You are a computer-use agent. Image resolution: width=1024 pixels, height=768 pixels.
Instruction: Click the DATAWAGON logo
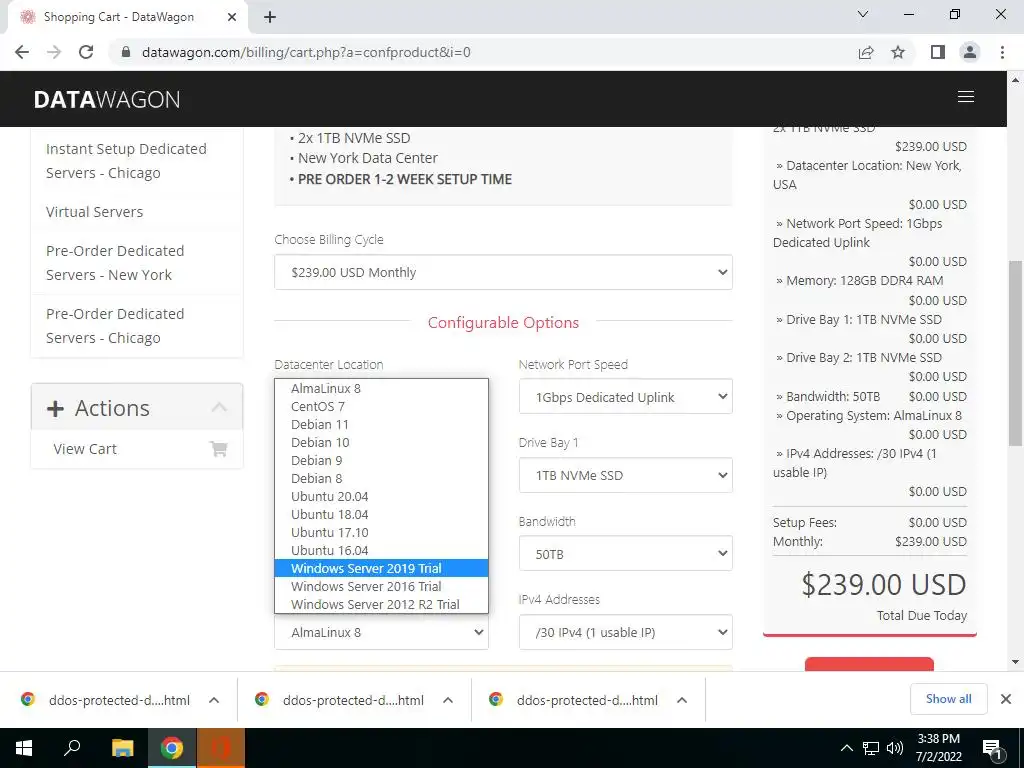click(106, 99)
